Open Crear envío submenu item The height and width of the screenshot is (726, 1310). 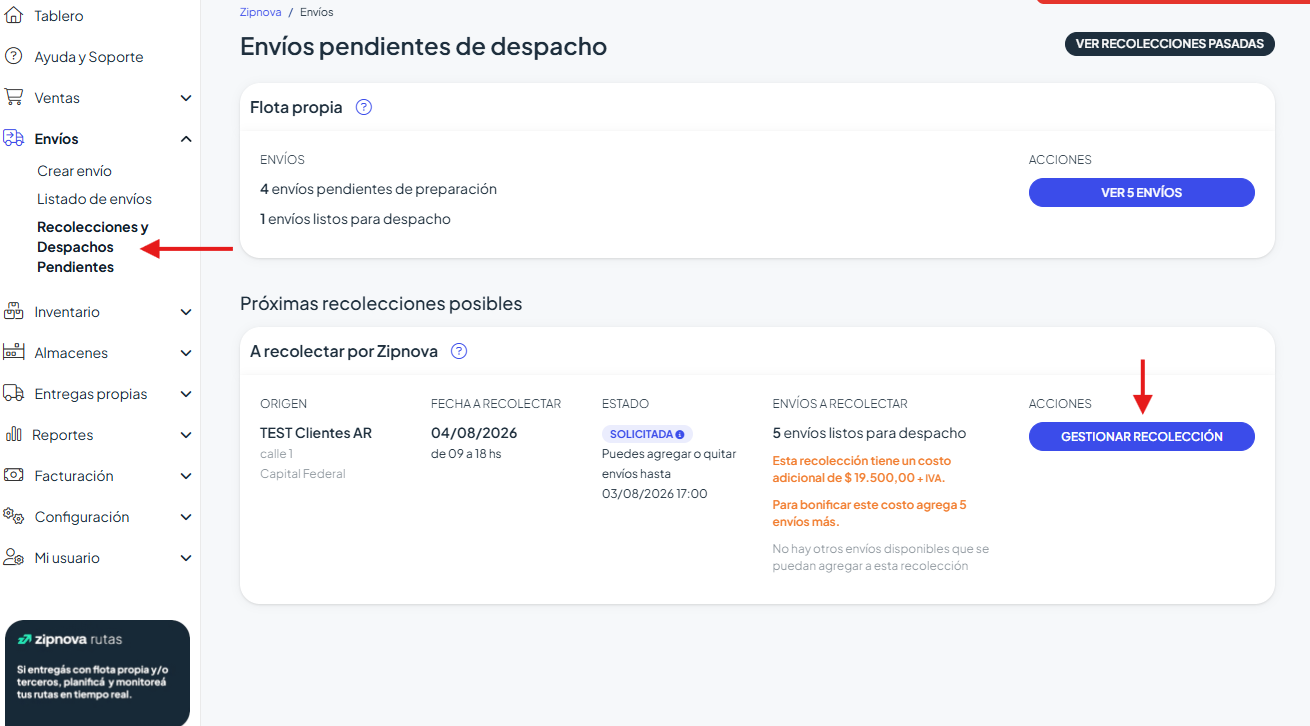tap(74, 171)
